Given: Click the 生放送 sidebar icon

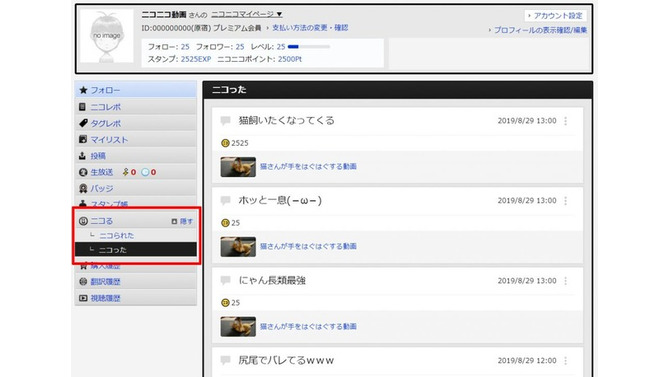Looking at the screenshot, I should 83,172.
